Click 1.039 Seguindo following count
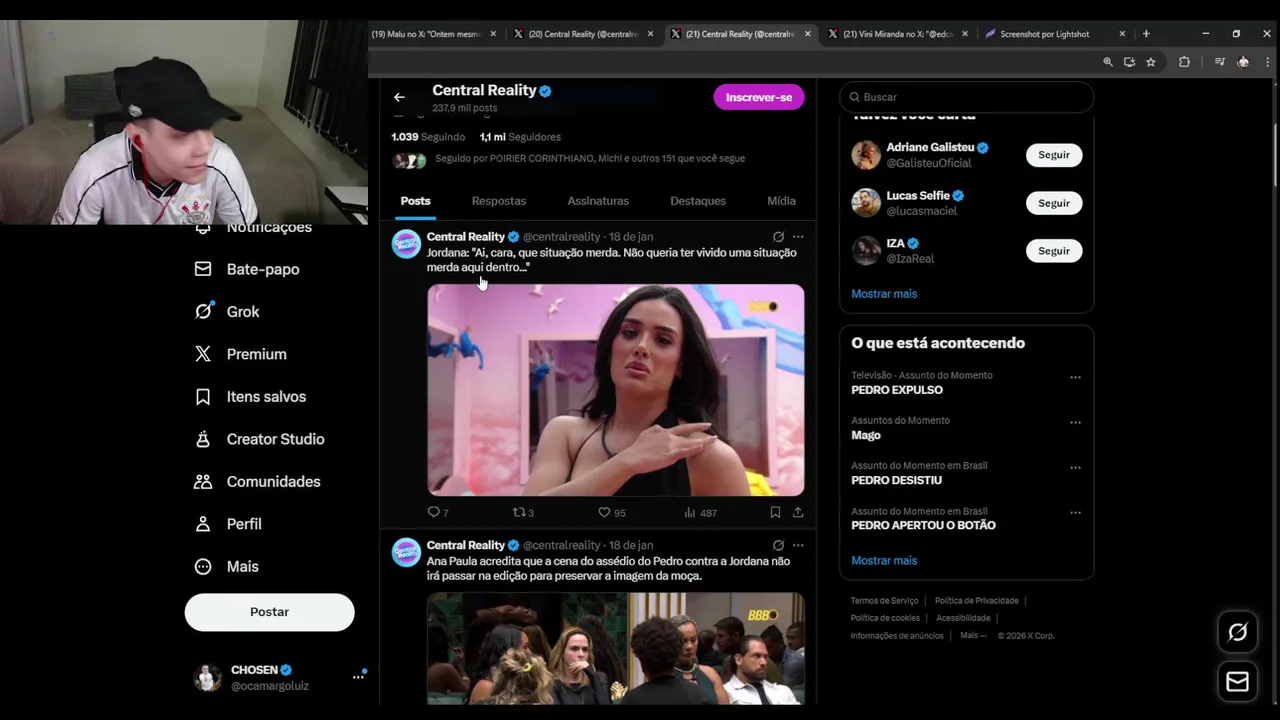The width and height of the screenshot is (1280, 720). click(x=428, y=137)
